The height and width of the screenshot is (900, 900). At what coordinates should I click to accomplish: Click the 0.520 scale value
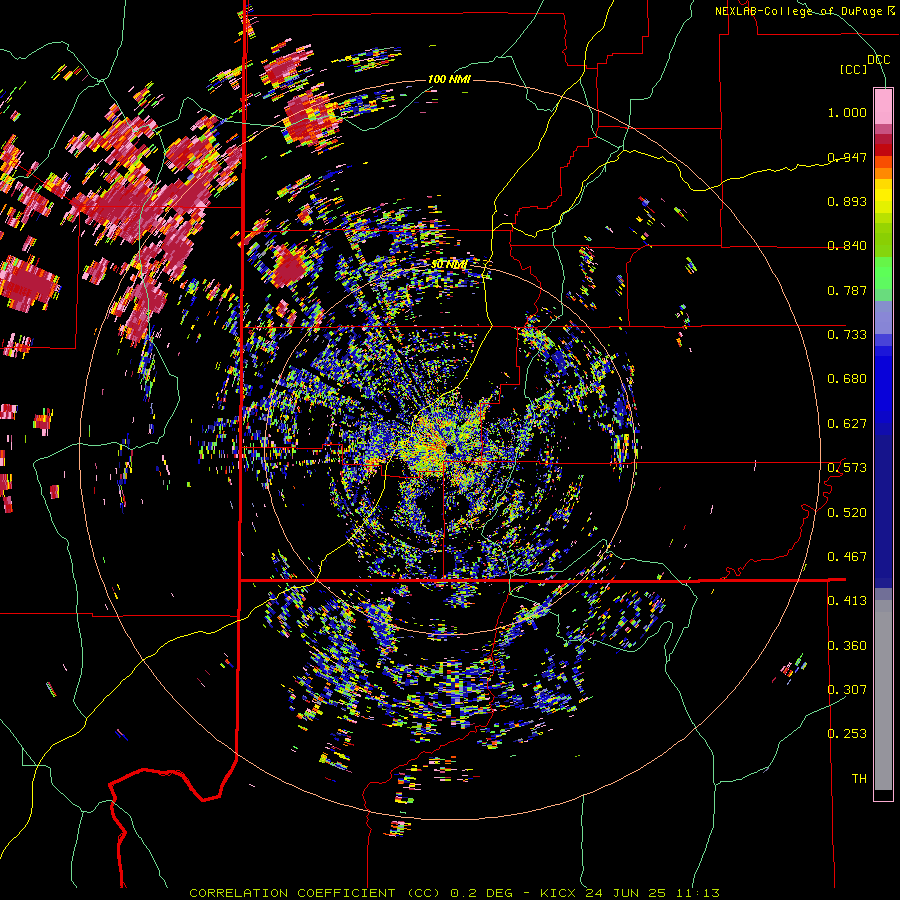(x=847, y=513)
